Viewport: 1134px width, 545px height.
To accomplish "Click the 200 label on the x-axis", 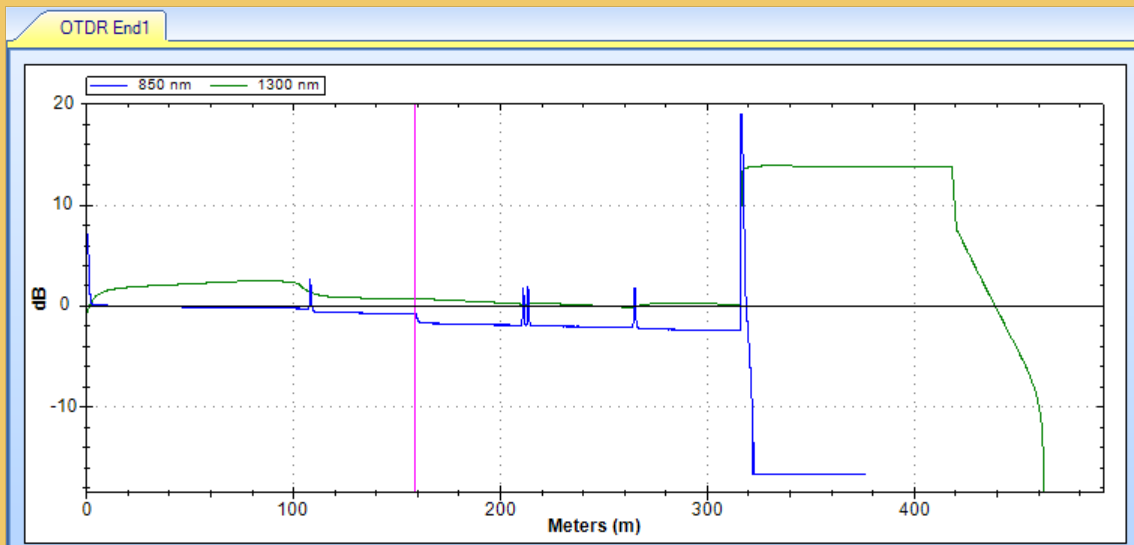I will [x=500, y=508].
